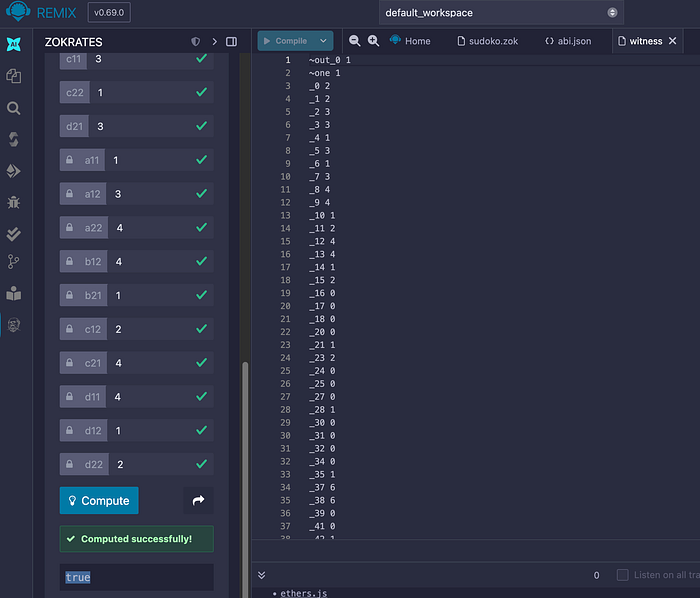Click ethers.js entry in terminal
Image resolution: width=700 pixels, height=598 pixels.
click(x=304, y=593)
